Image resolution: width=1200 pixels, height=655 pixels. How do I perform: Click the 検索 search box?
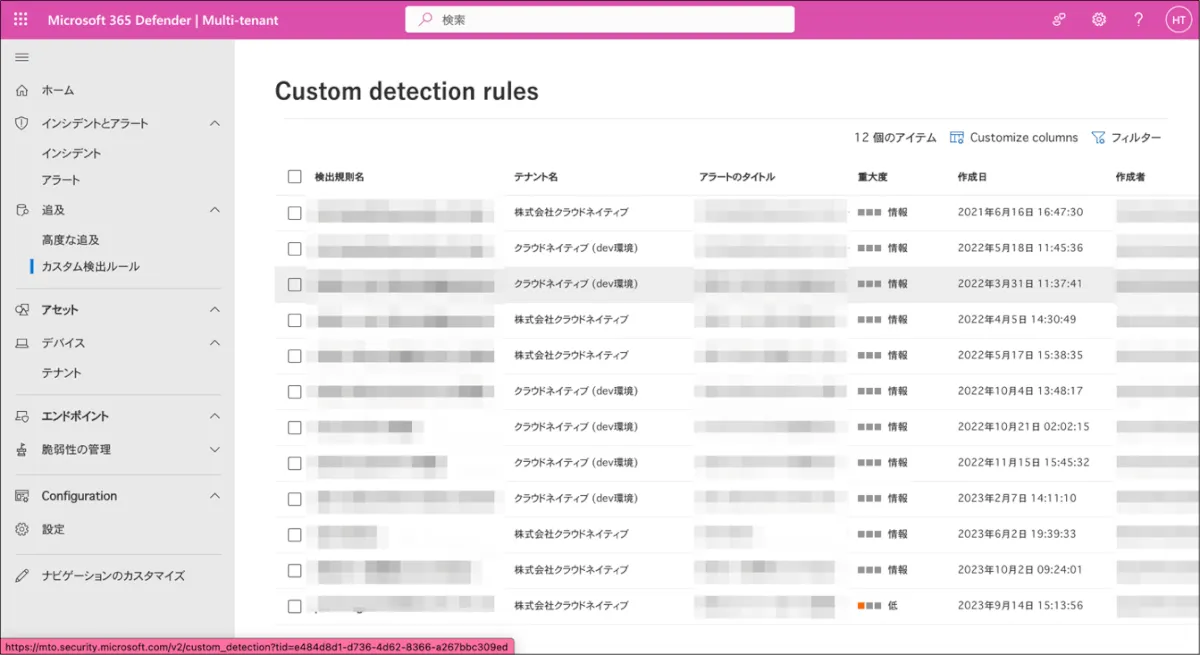(600, 20)
